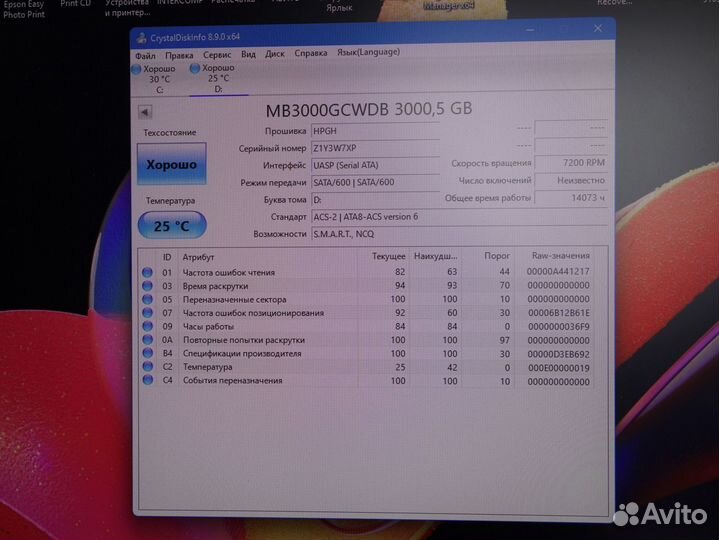Click the C: drive status indicator circle
This screenshot has width=719, height=540.
coord(136,69)
